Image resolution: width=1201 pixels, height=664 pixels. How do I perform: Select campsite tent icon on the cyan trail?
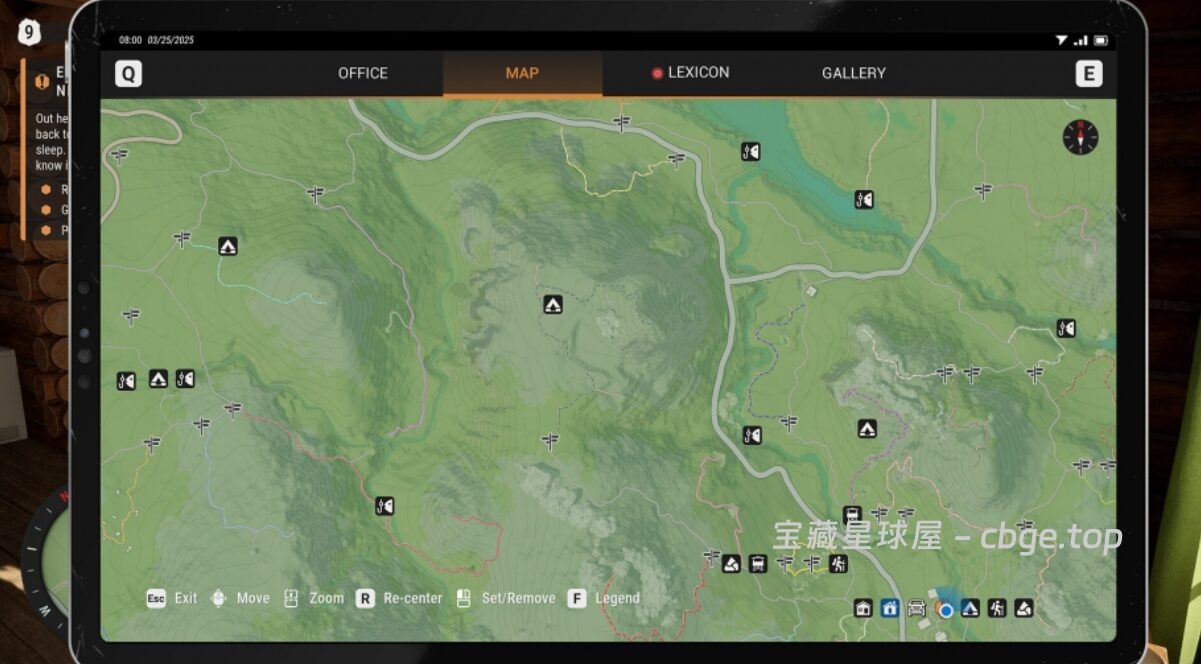[x=228, y=246]
